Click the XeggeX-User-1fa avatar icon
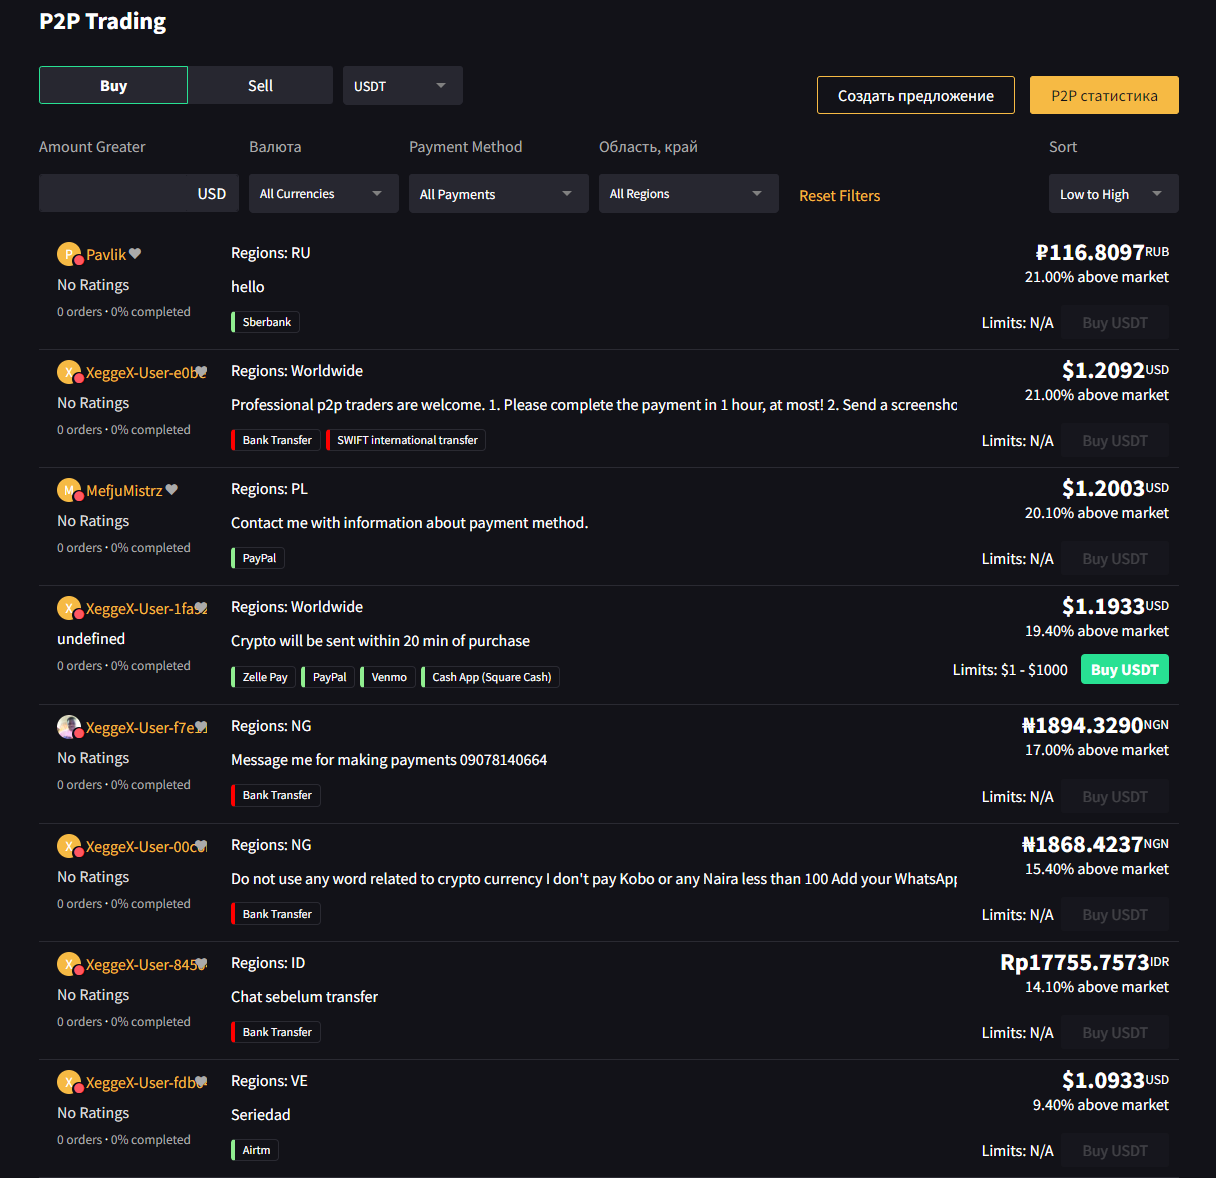This screenshot has width=1216, height=1178. 69,608
